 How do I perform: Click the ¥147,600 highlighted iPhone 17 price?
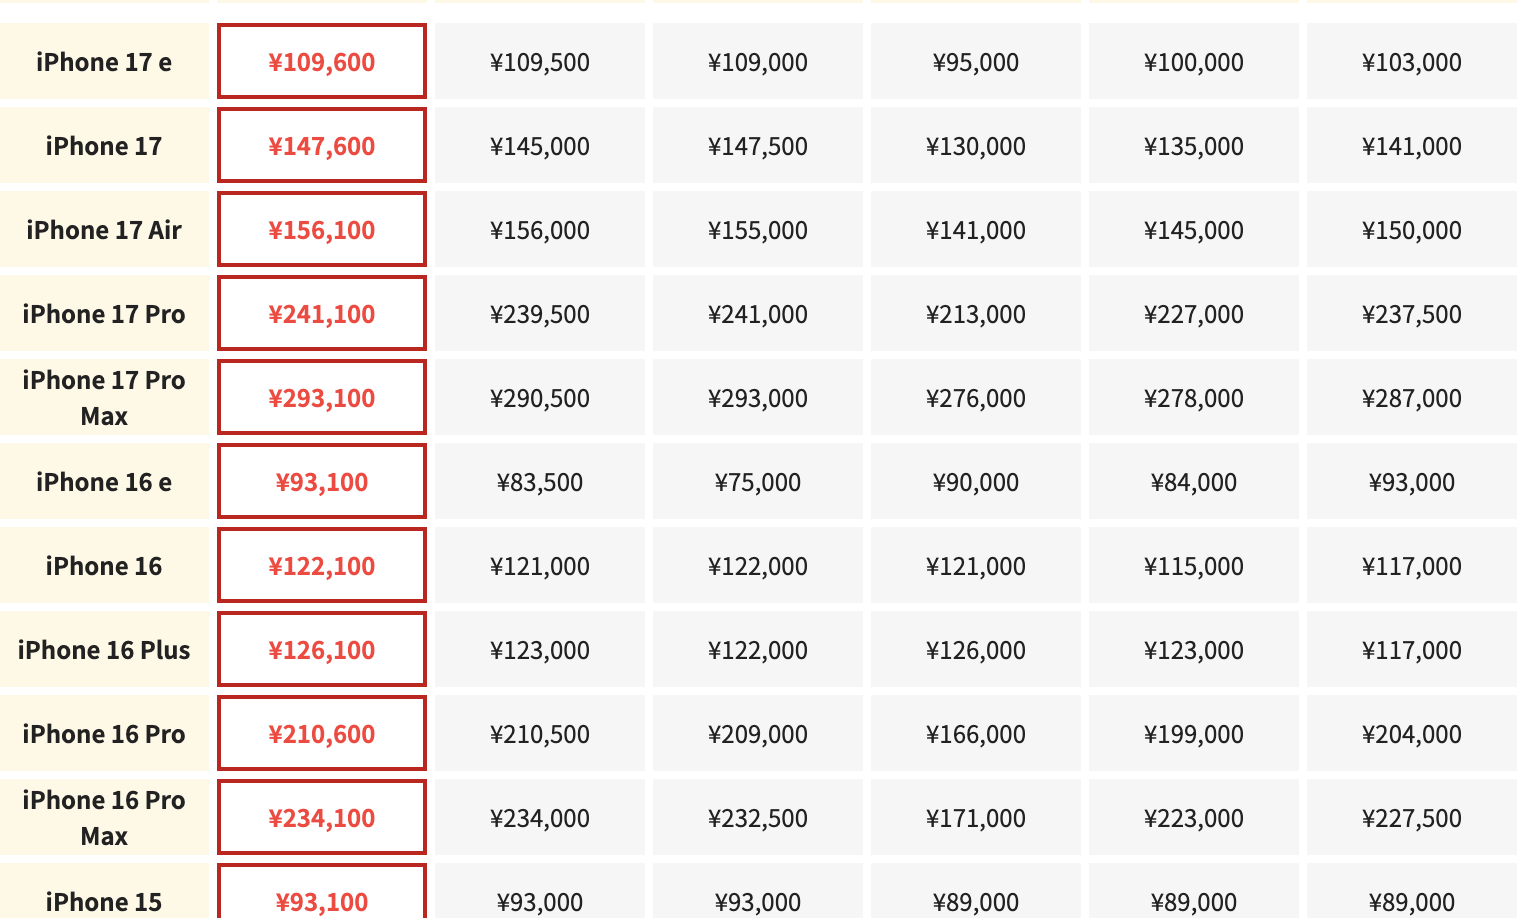[322, 146]
